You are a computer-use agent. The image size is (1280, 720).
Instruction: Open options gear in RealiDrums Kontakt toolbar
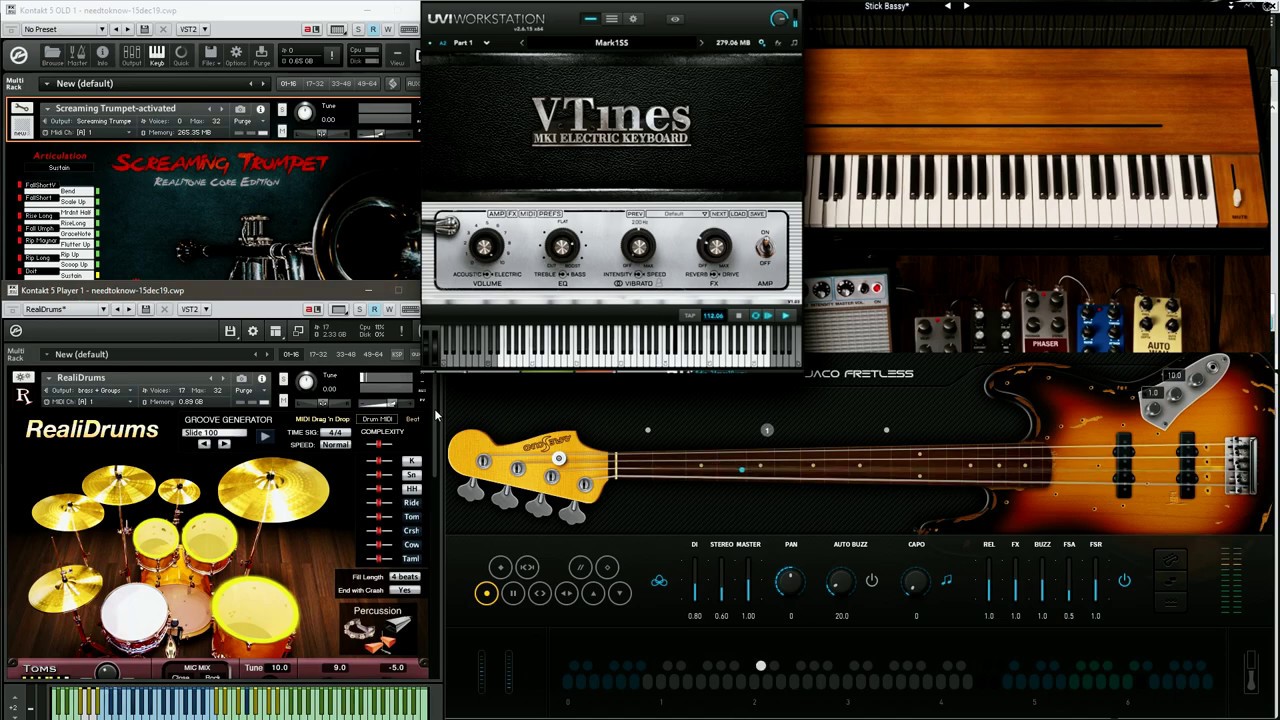click(253, 331)
